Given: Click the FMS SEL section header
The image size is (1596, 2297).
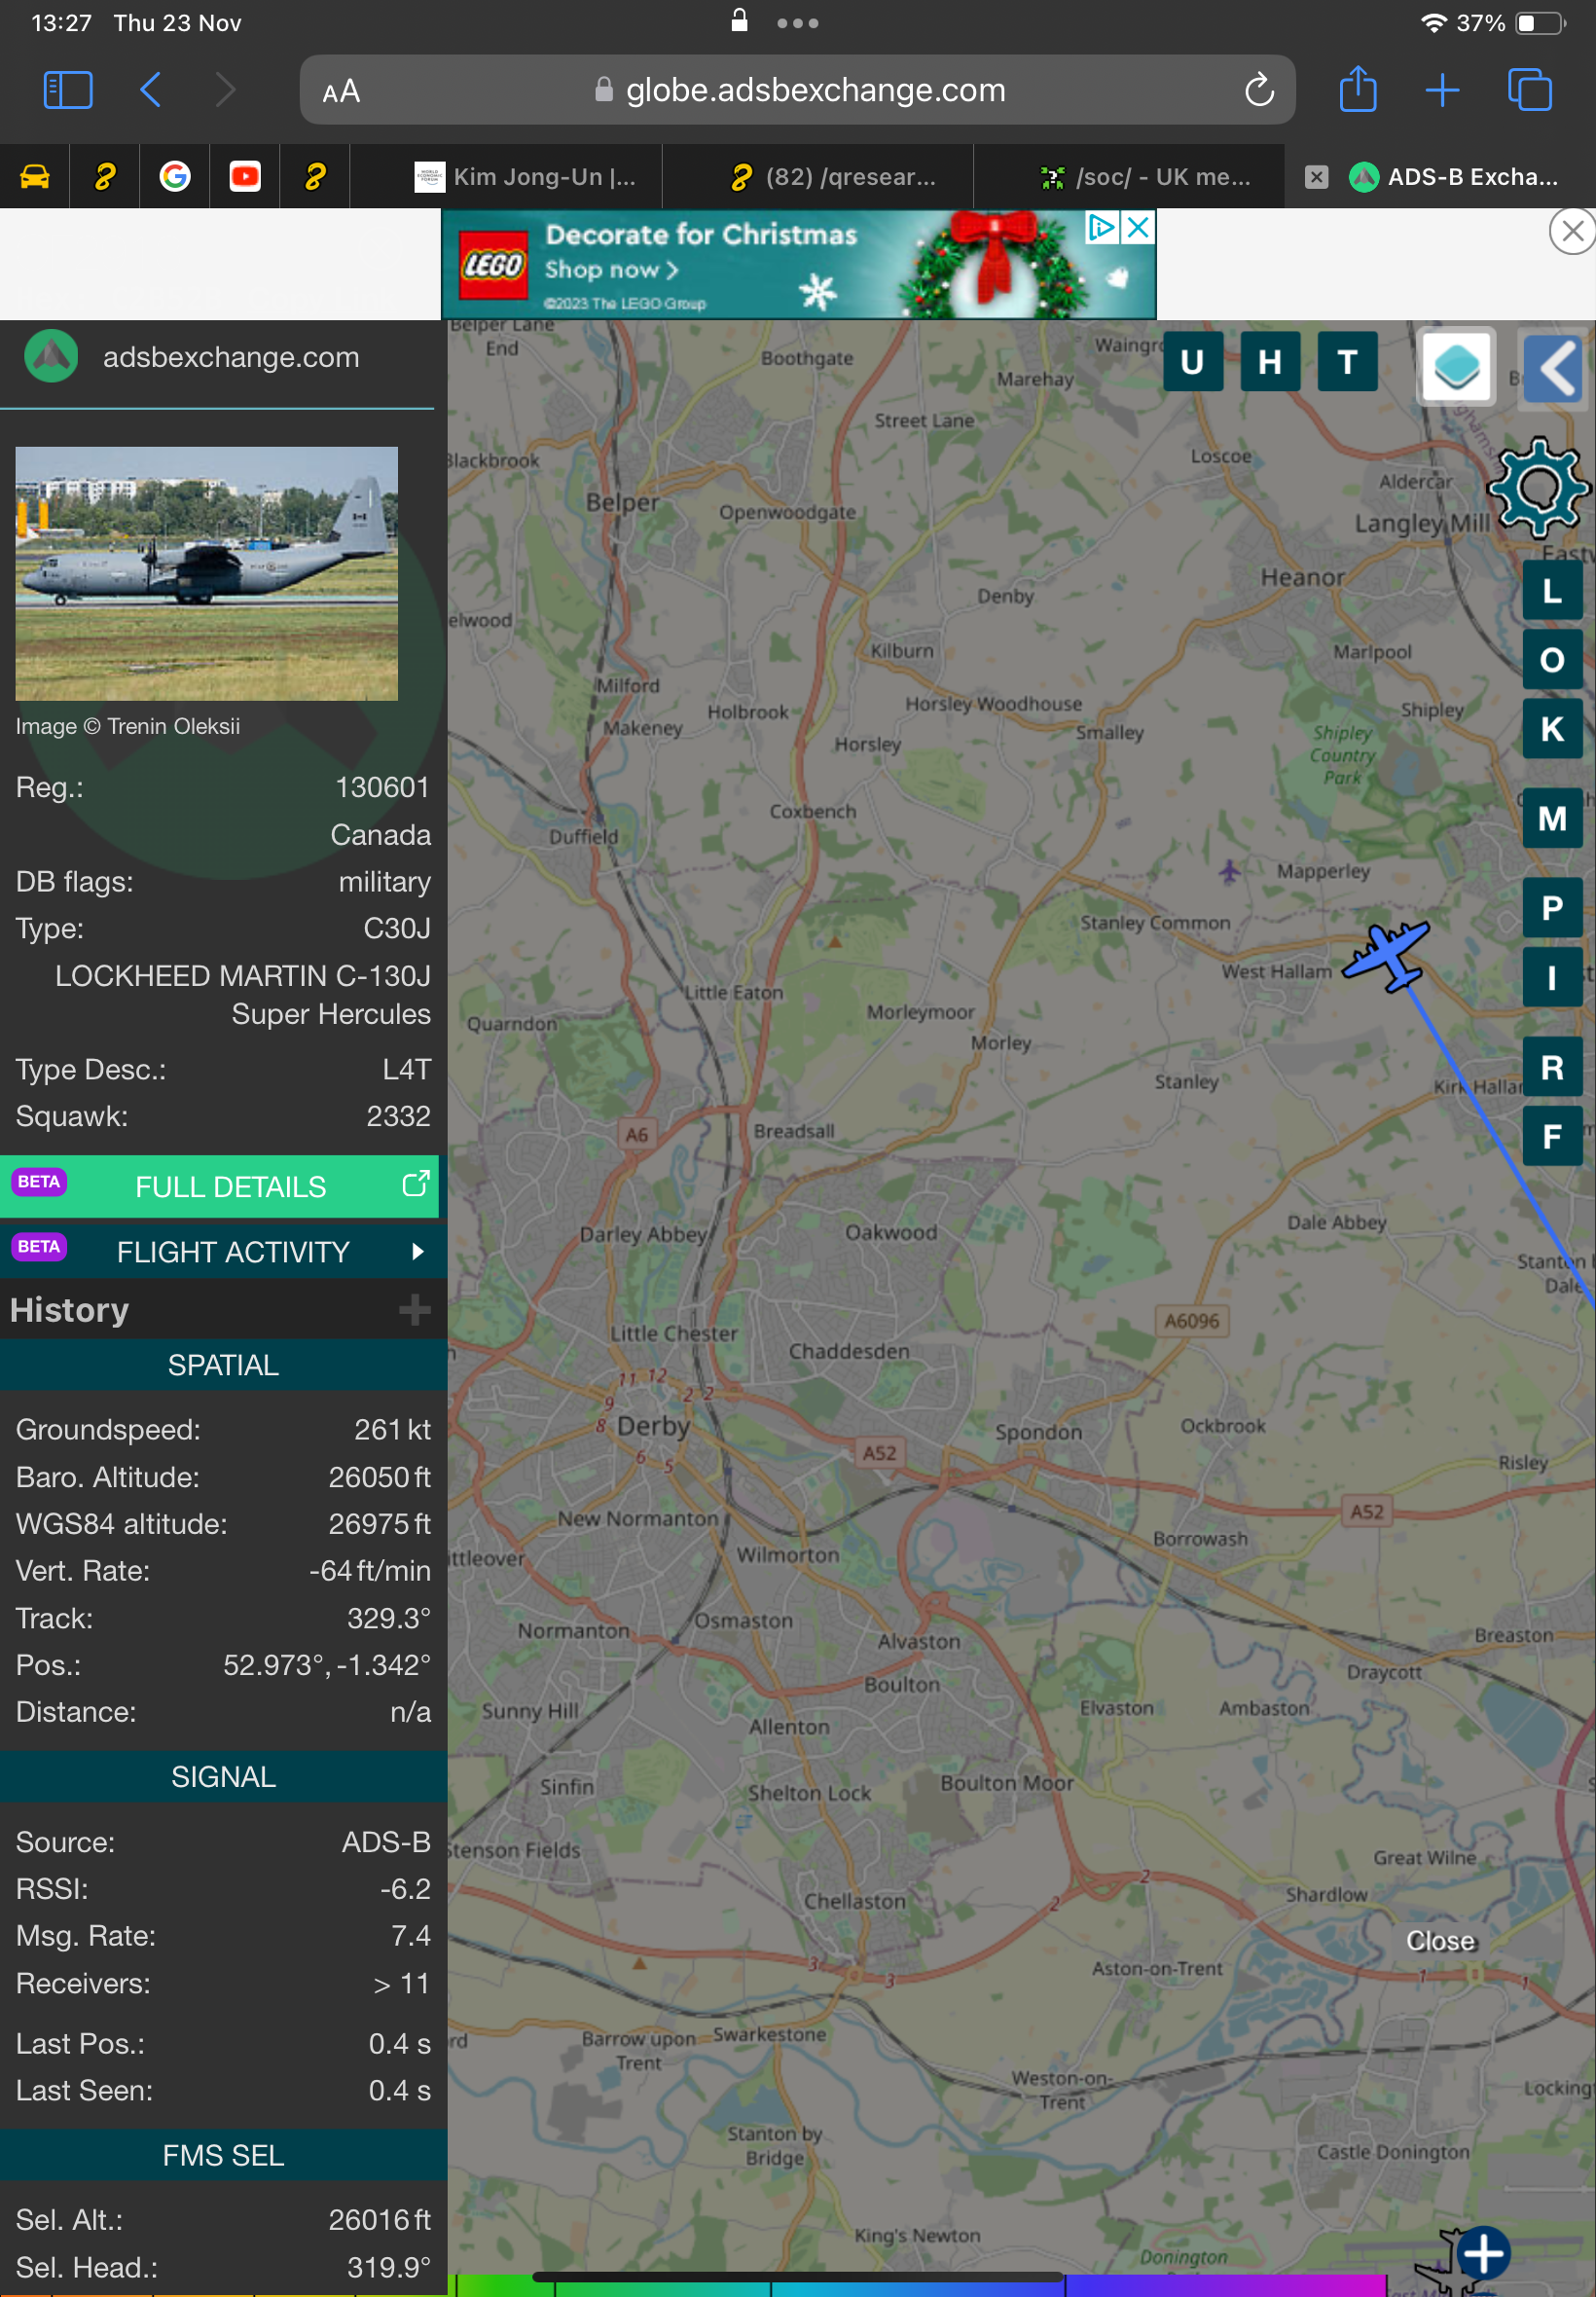Looking at the screenshot, I should (x=223, y=2155).
